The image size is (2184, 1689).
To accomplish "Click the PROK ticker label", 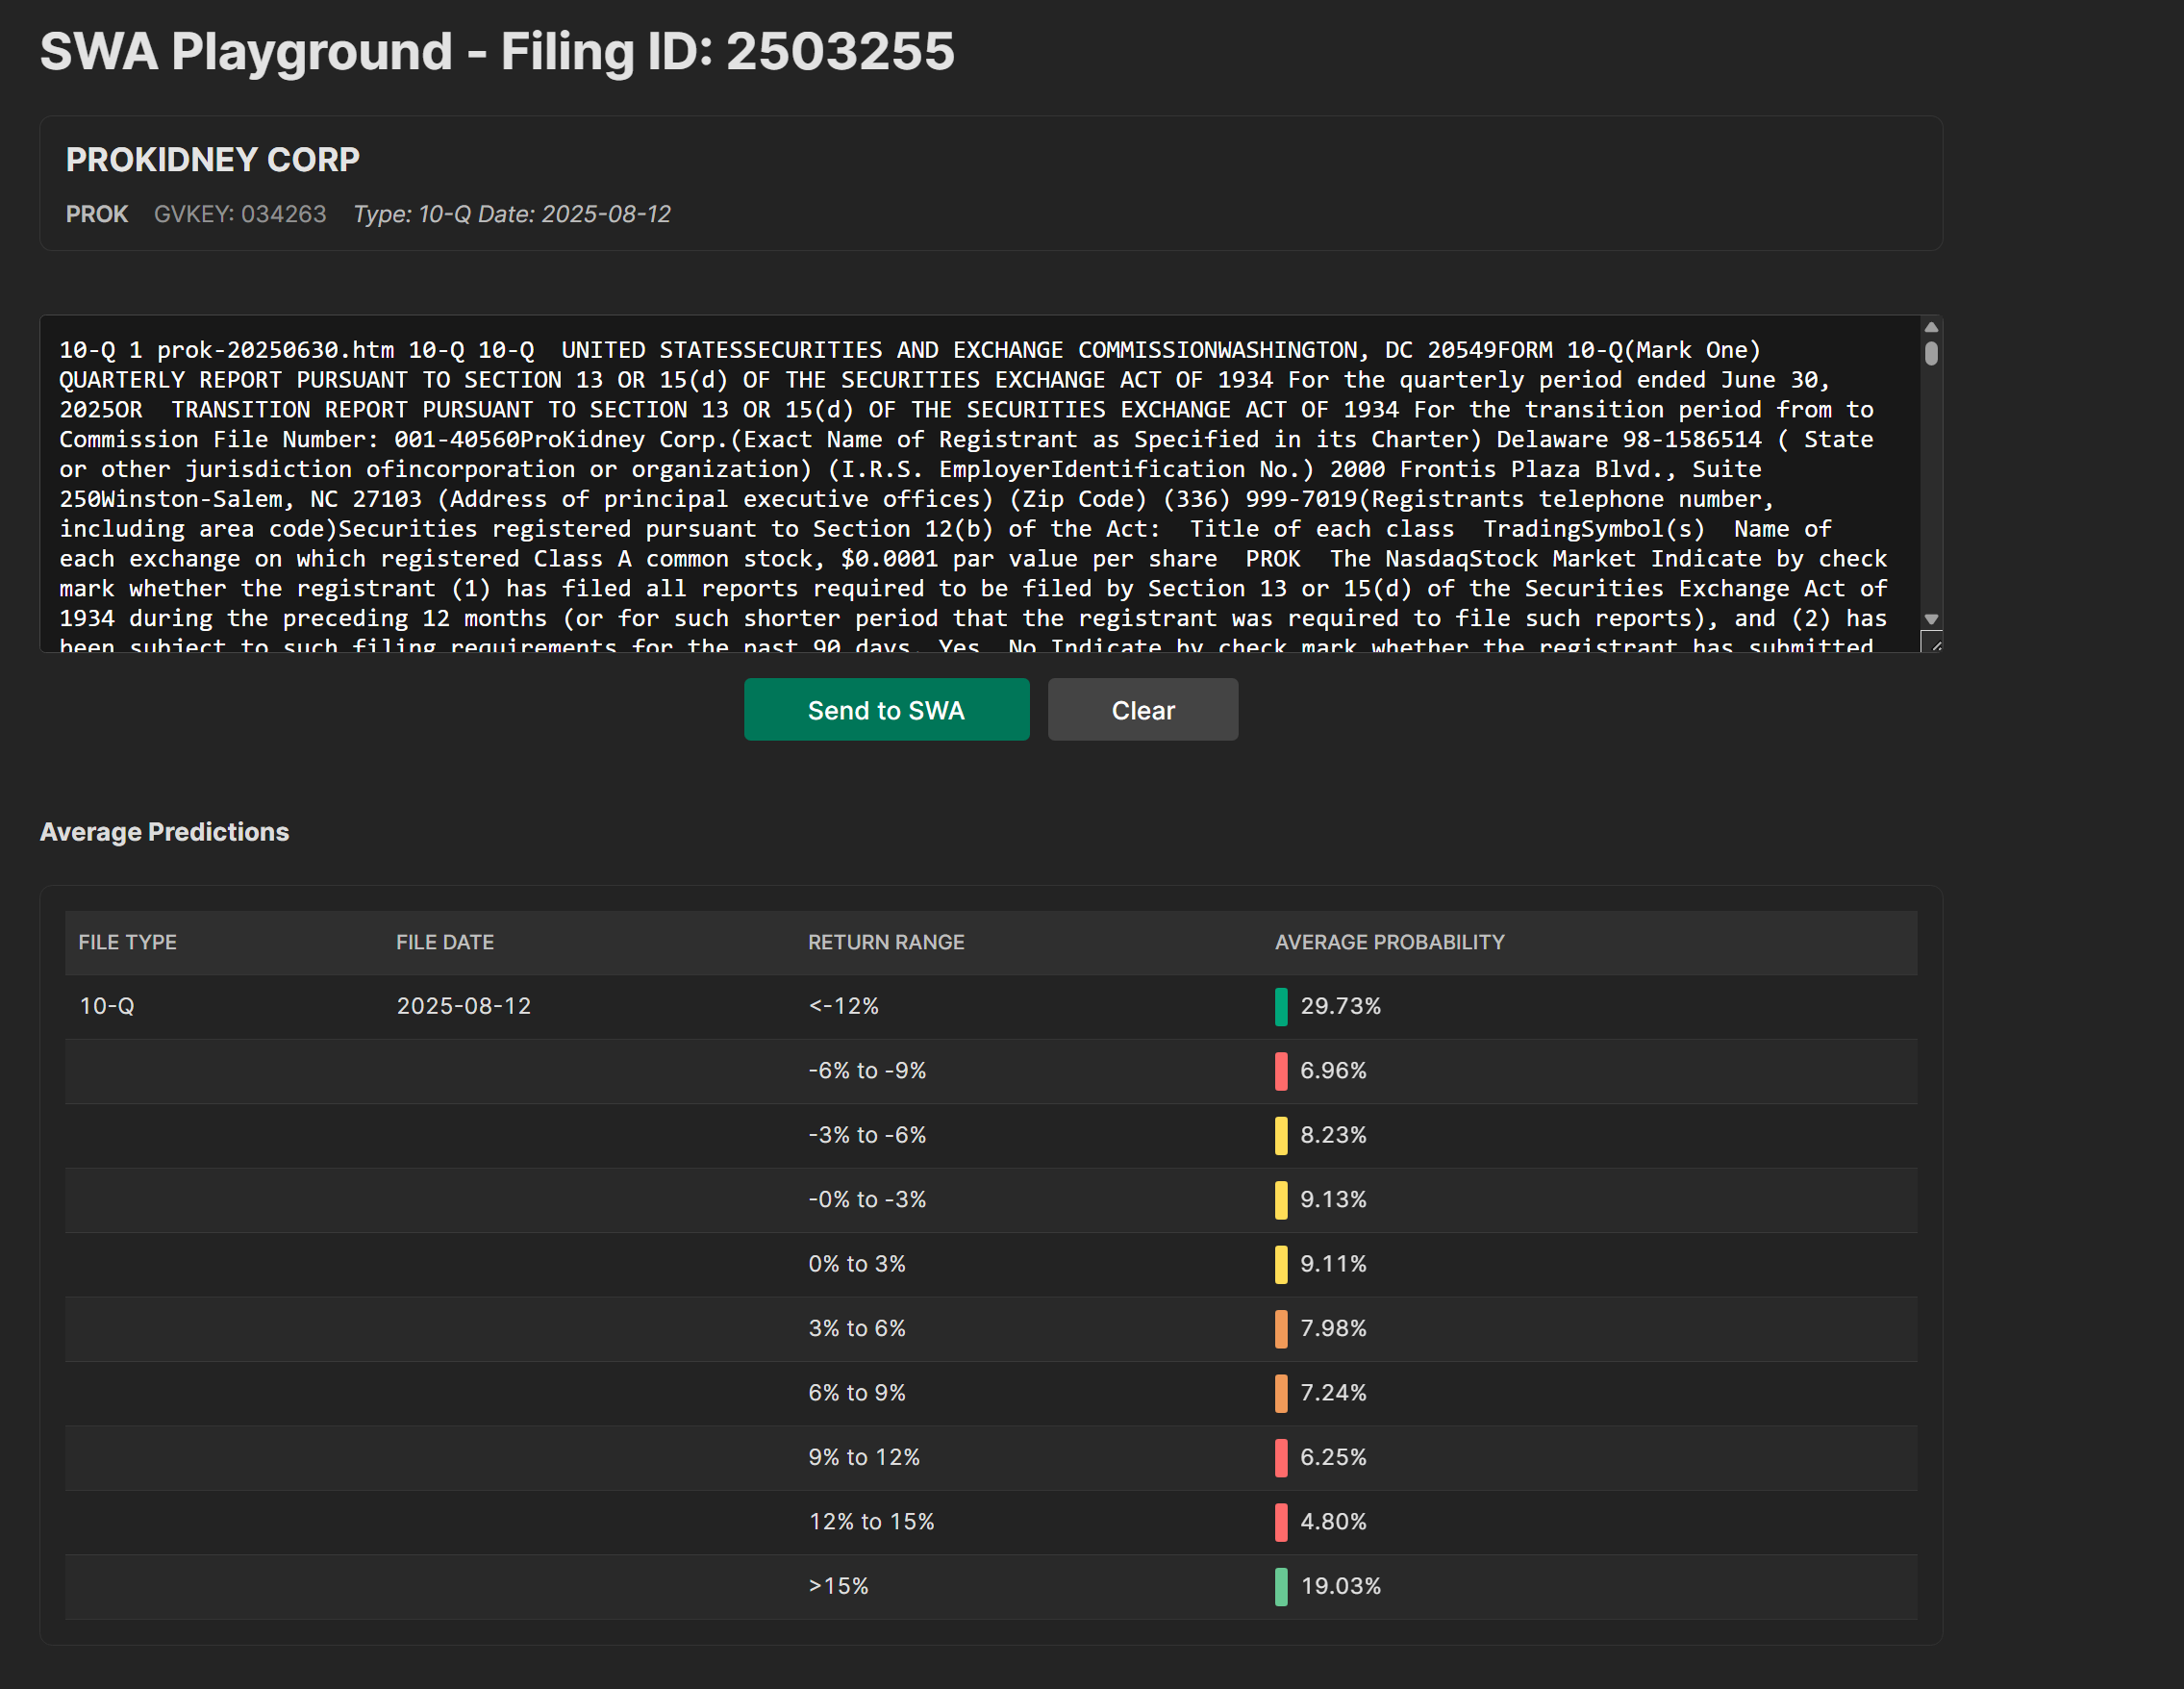I will pos(96,214).
